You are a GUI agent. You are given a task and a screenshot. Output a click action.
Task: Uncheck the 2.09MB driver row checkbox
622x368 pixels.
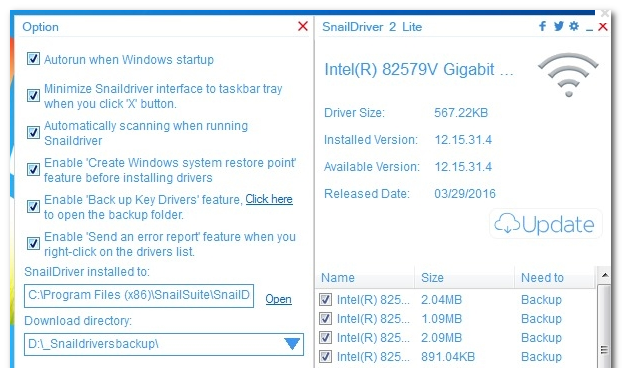click(325, 337)
